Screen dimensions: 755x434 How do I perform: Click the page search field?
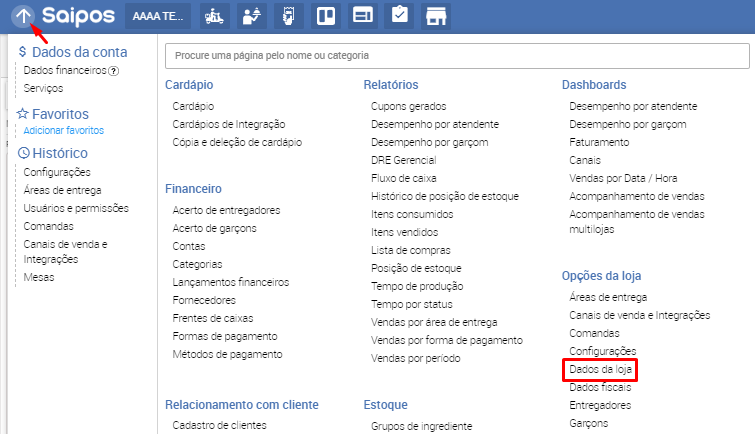tap(454, 55)
